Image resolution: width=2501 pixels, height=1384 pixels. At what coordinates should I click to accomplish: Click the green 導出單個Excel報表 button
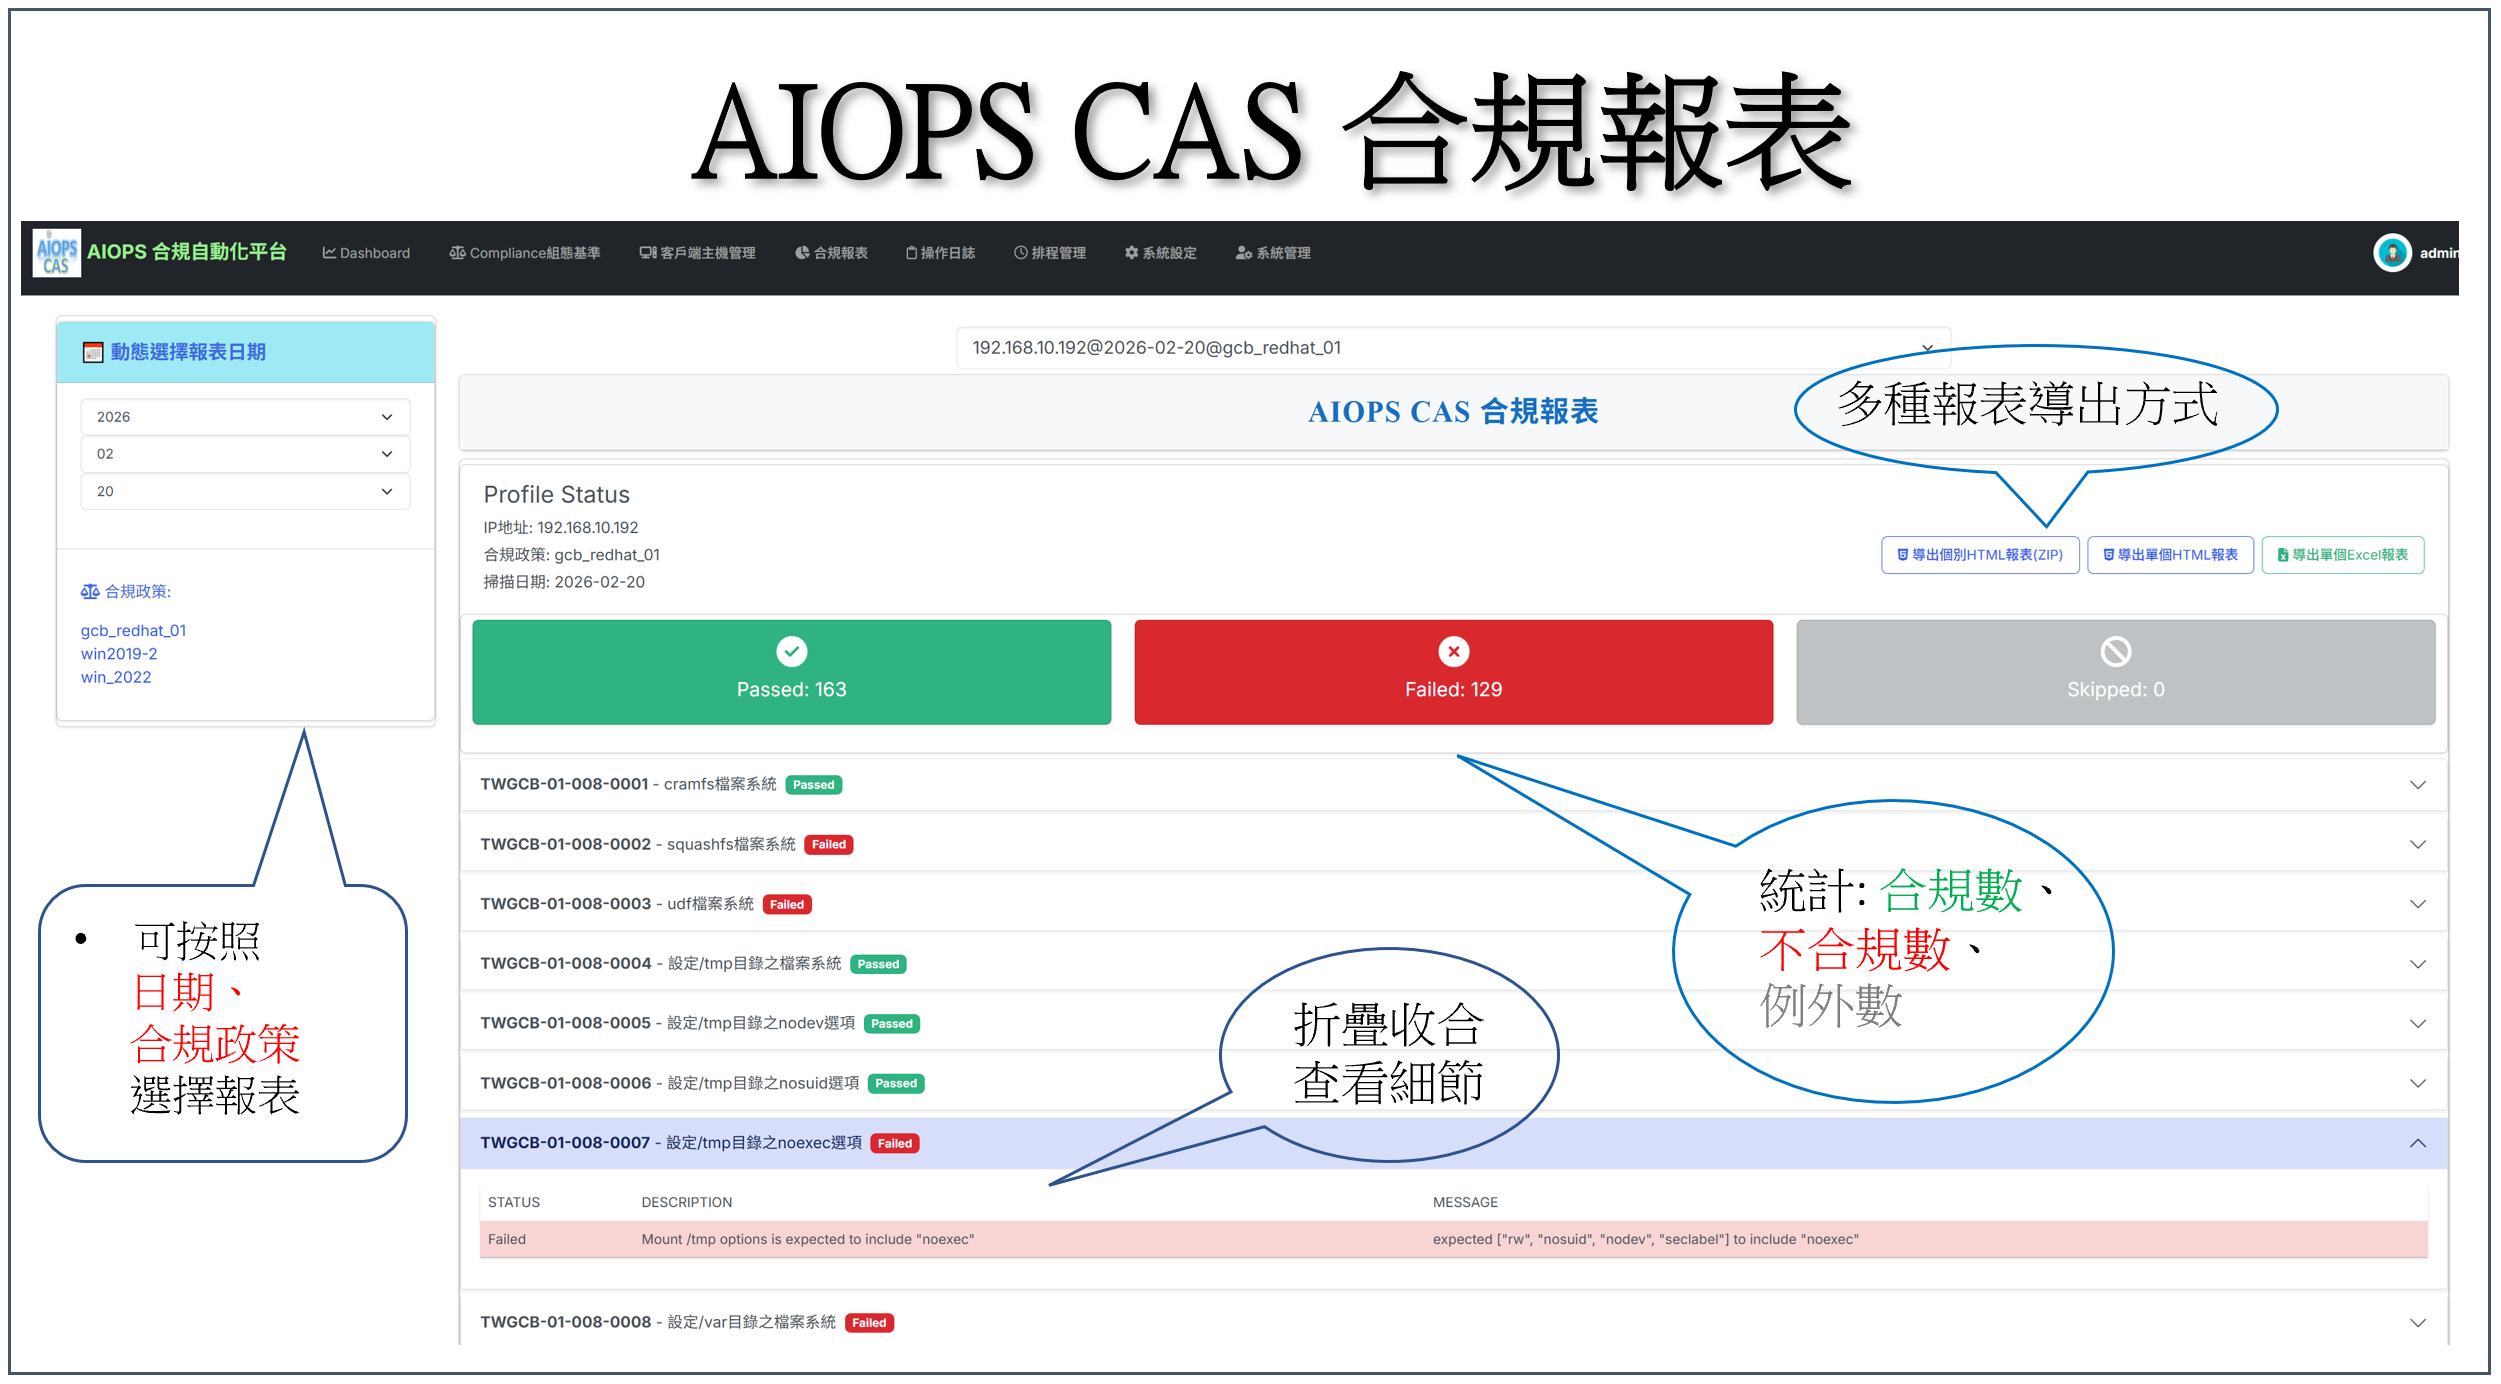click(x=2342, y=555)
